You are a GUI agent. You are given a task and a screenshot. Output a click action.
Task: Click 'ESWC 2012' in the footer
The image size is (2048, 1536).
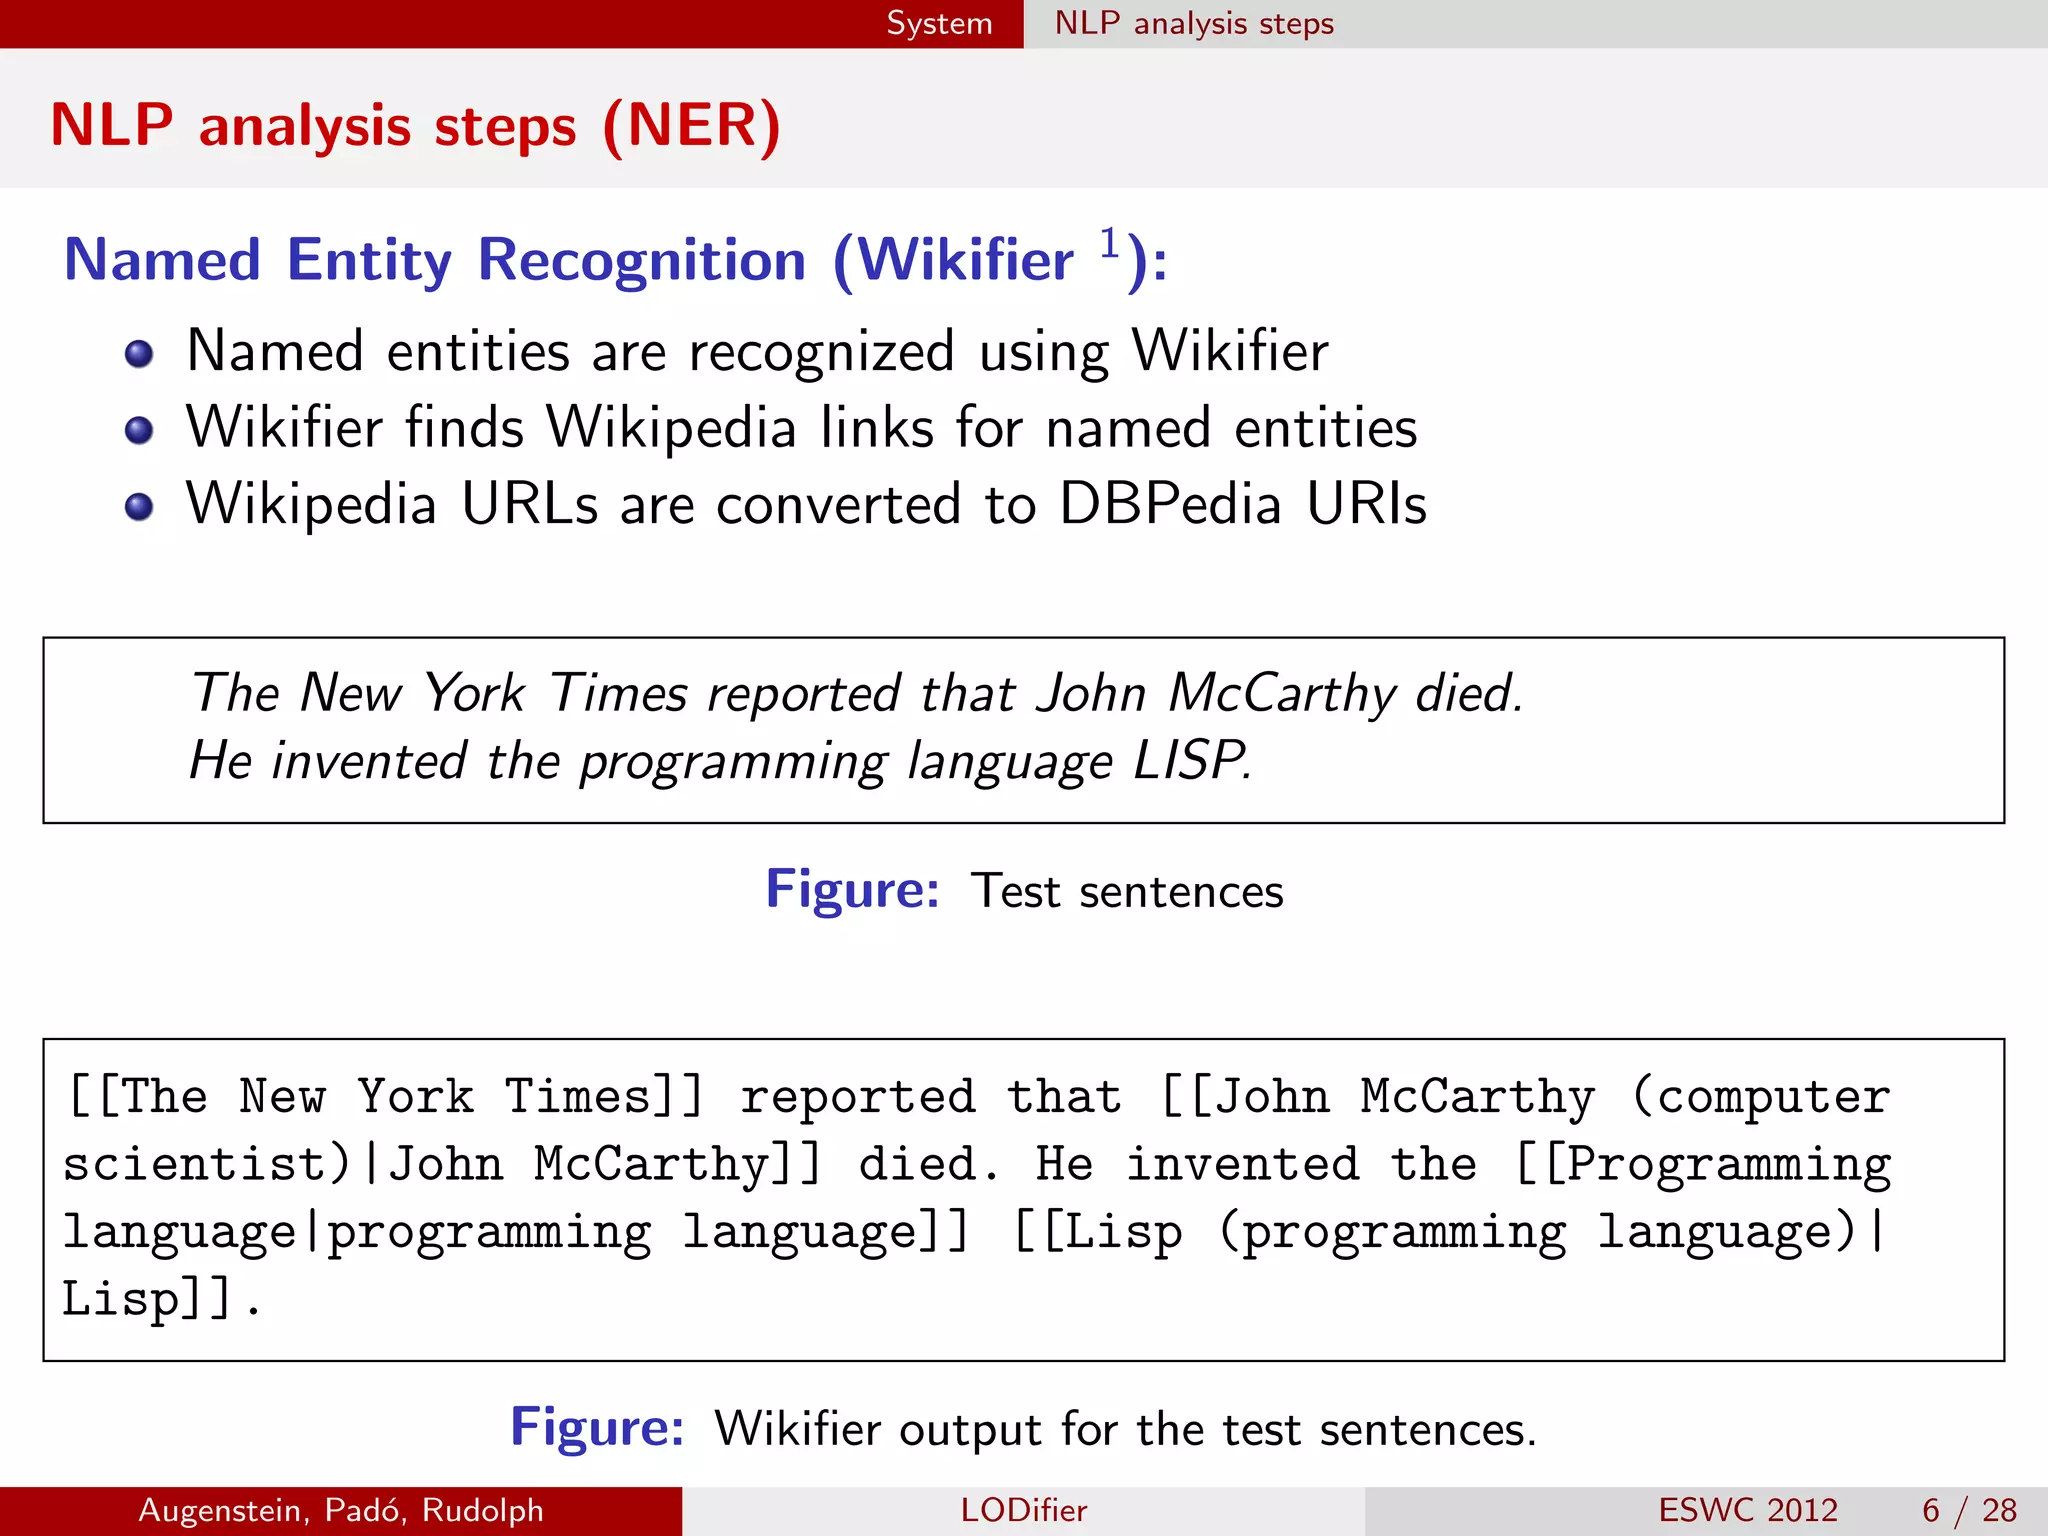1748,1510
